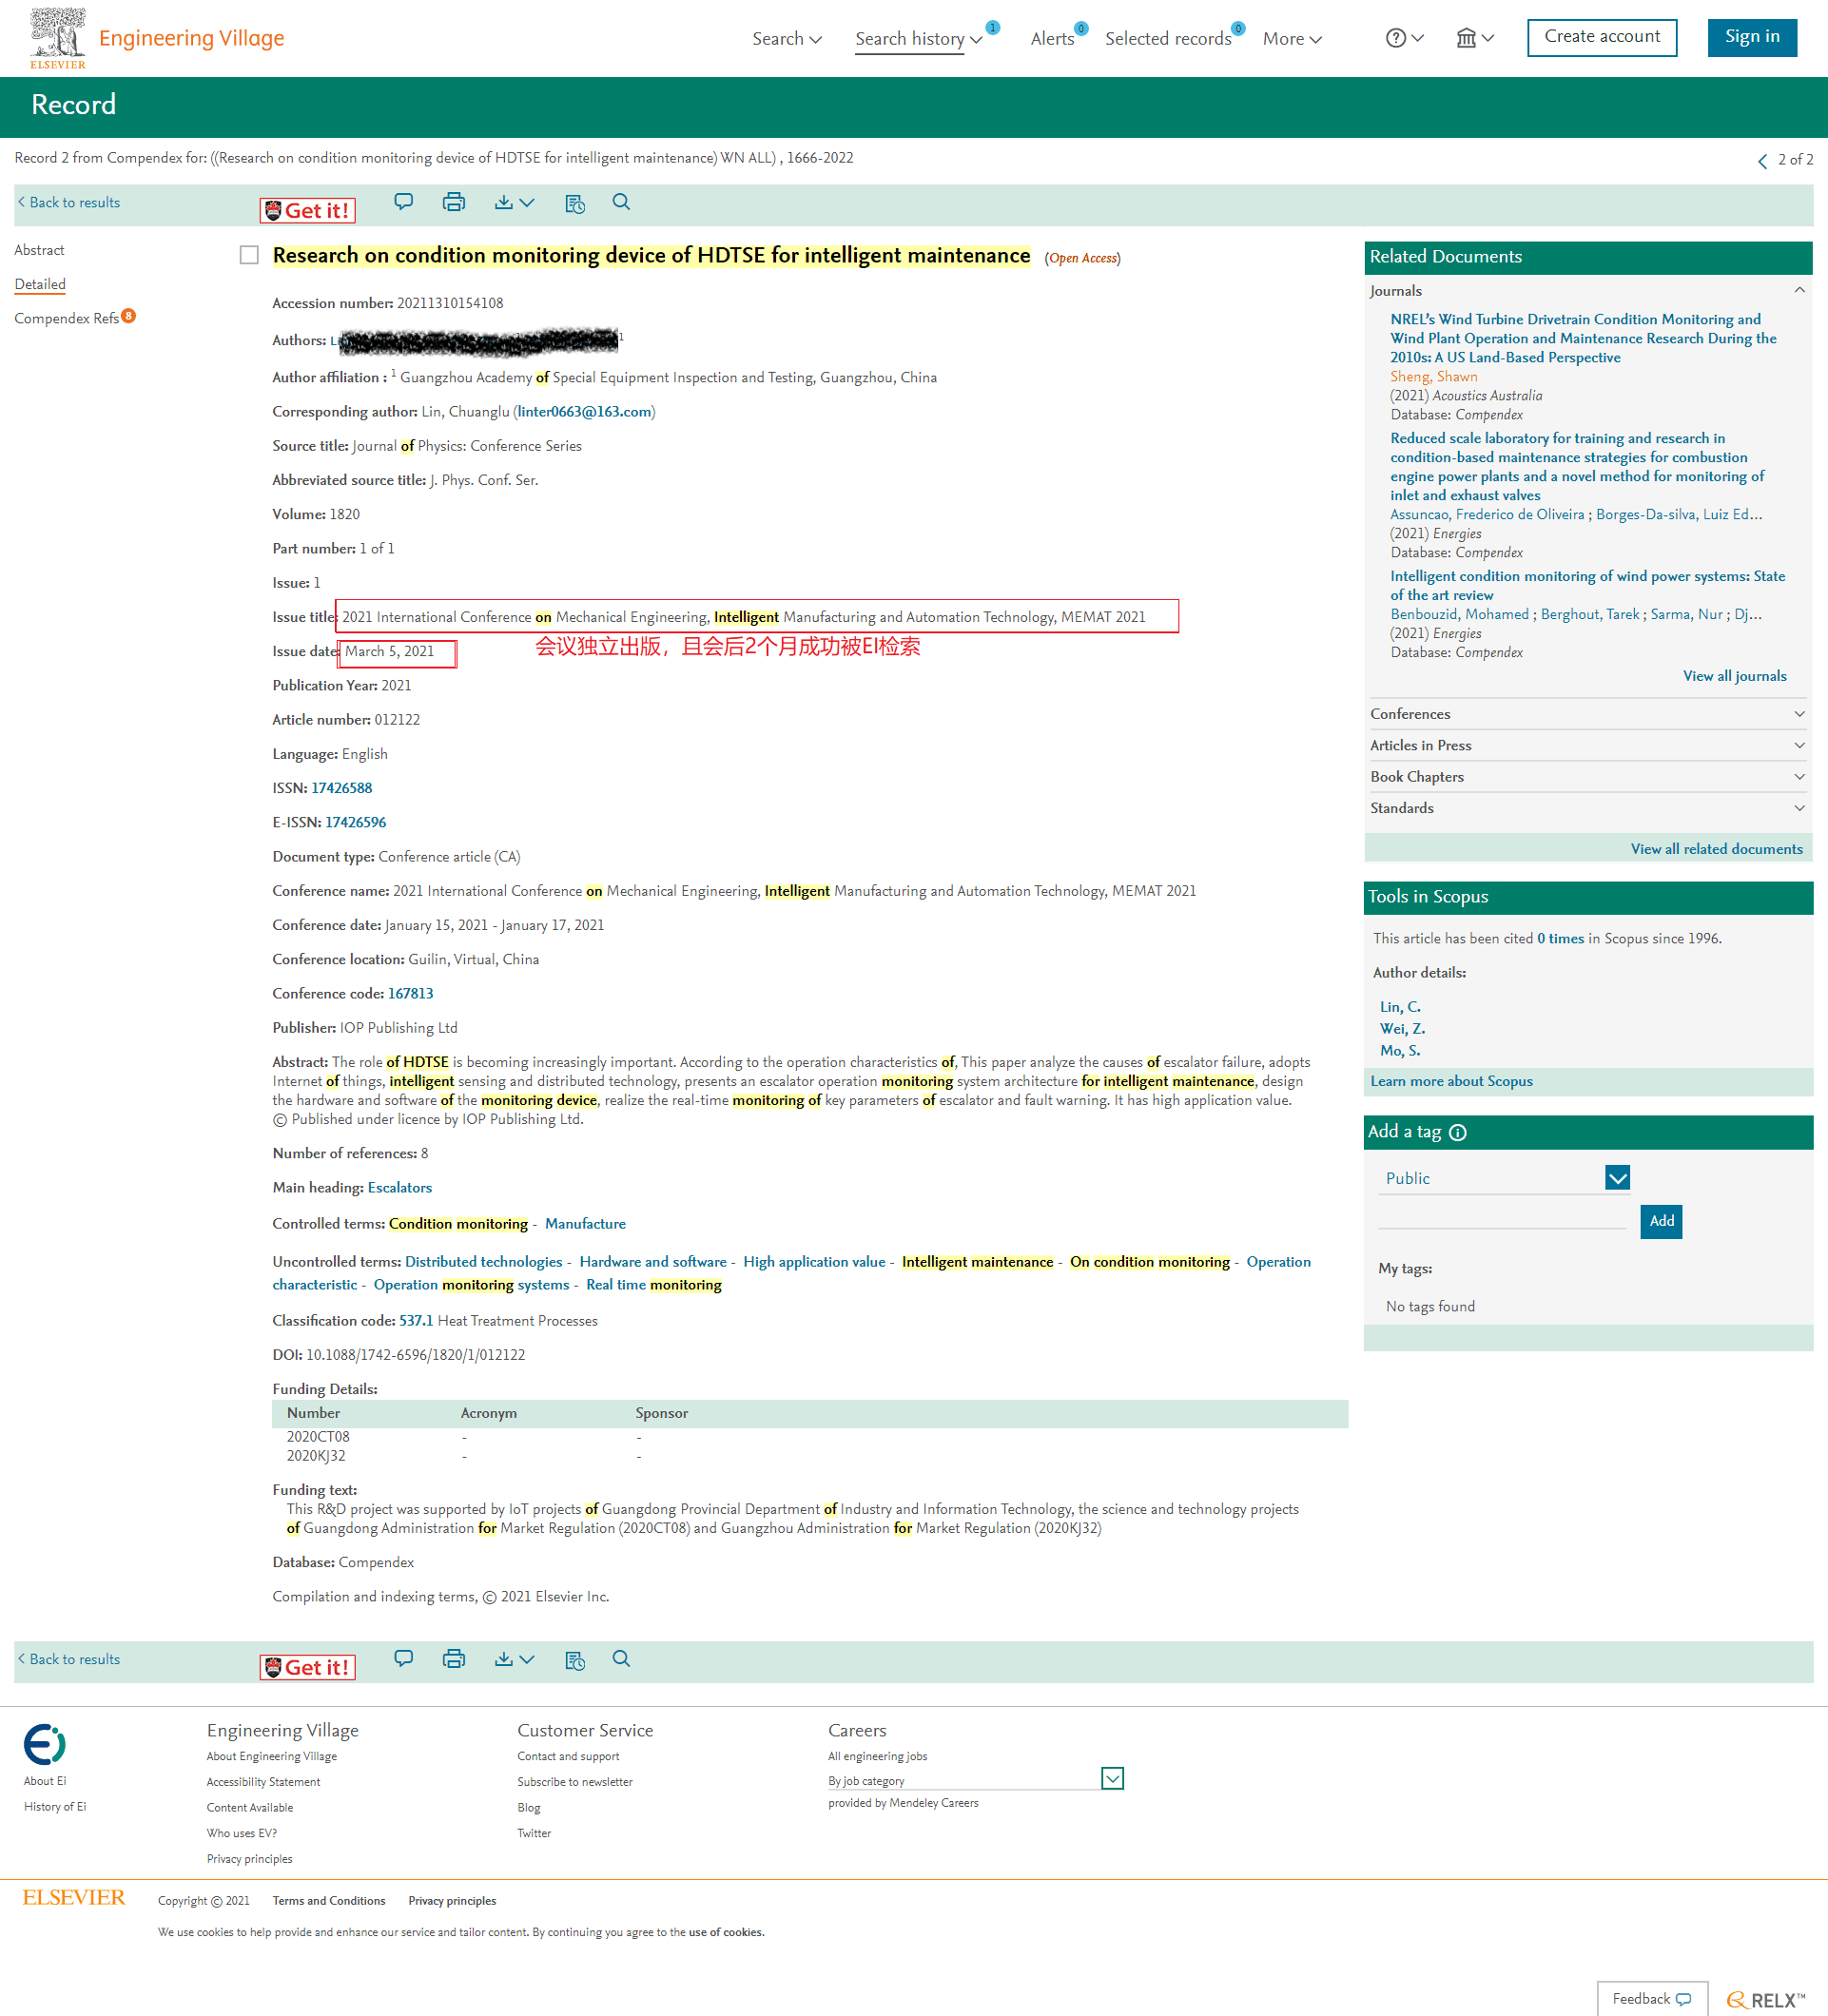The height and width of the screenshot is (2016, 1828).
Task: Click the E-ISSN 17426596 link
Action: coord(355,822)
